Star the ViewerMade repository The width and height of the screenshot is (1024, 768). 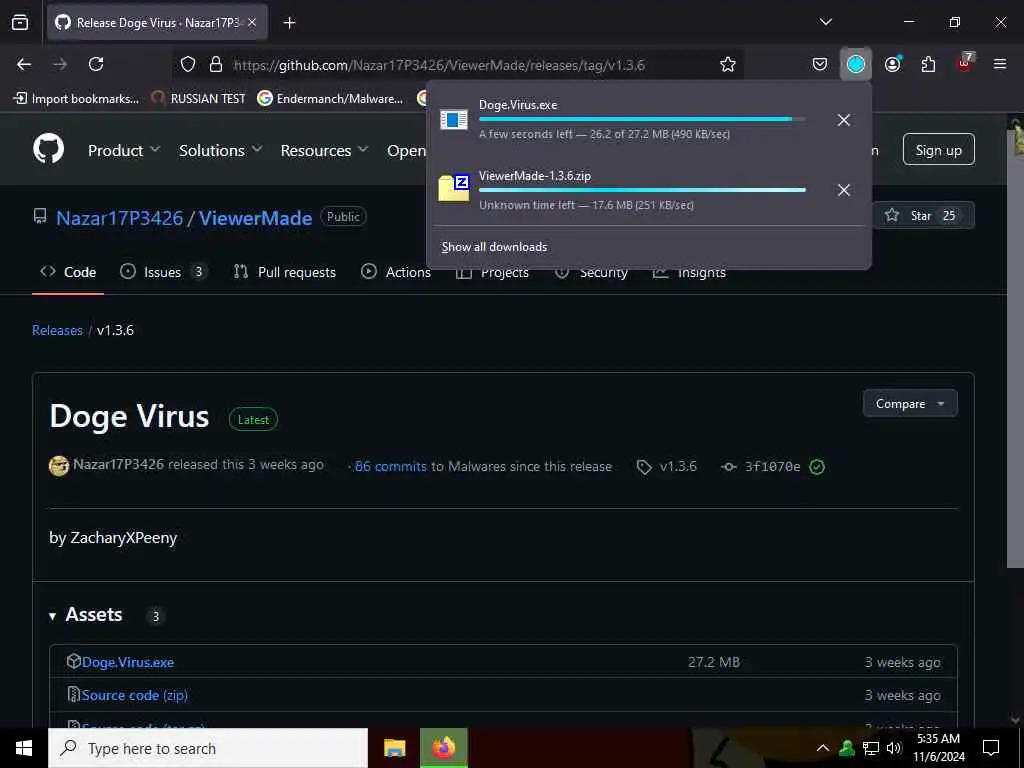[x=922, y=216]
